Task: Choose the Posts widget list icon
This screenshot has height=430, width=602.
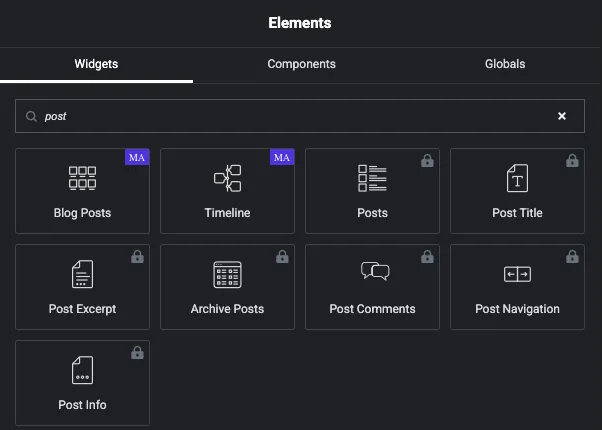Action: pyautogui.click(x=372, y=178)
